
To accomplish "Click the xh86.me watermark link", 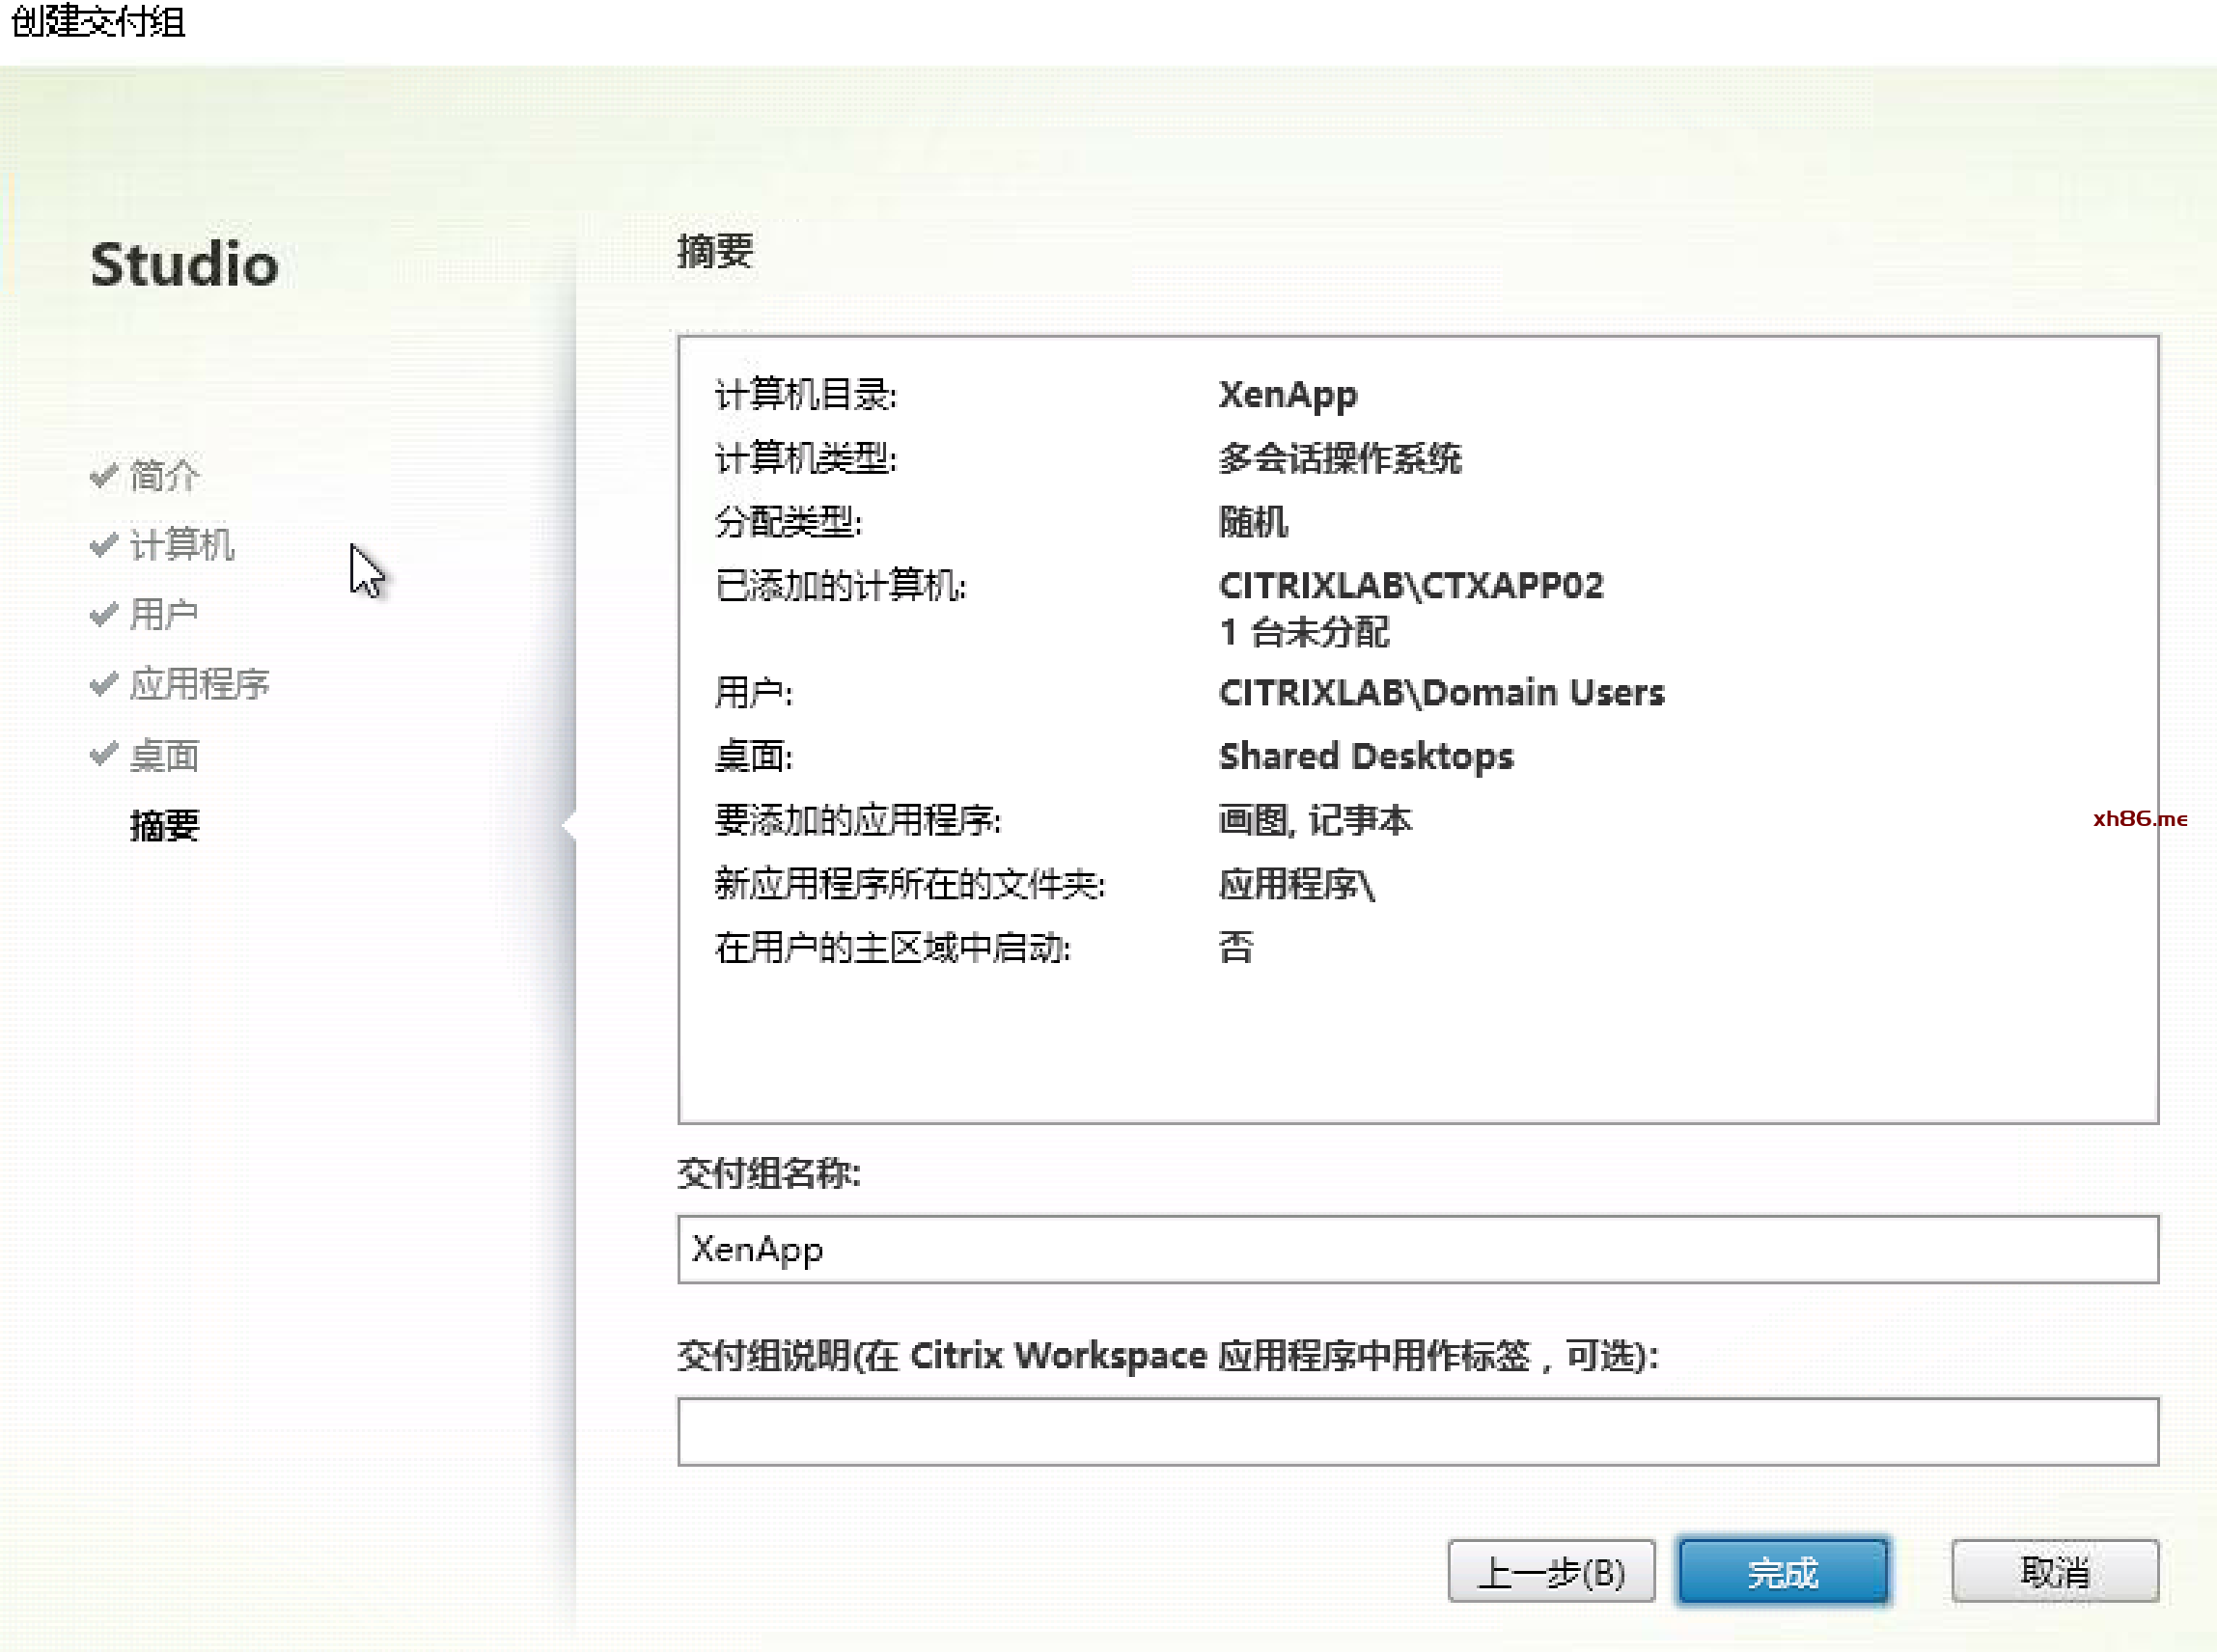I will (x=2139, y=819).
